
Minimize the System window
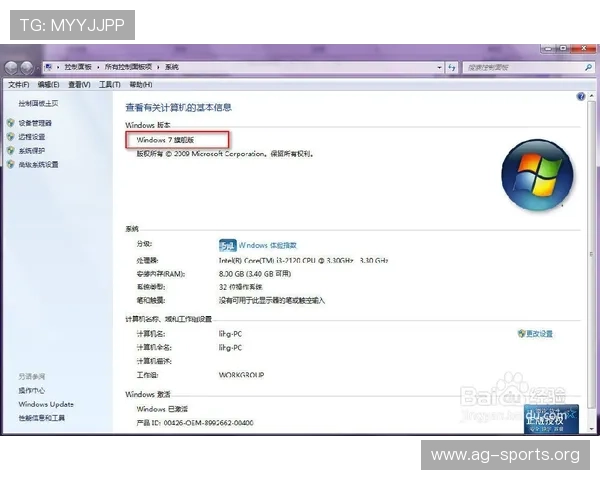tap(549, 49)
